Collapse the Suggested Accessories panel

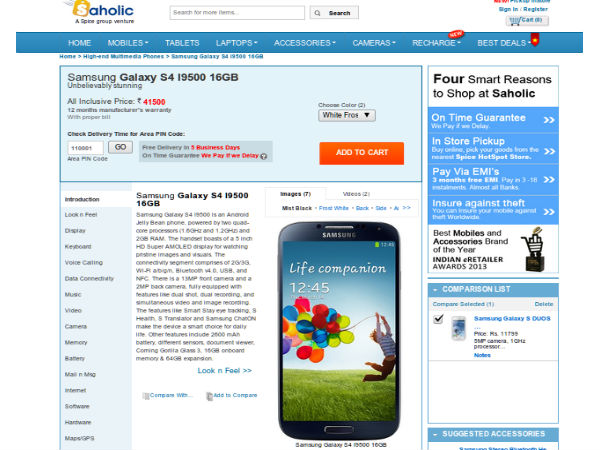(435, 434)
